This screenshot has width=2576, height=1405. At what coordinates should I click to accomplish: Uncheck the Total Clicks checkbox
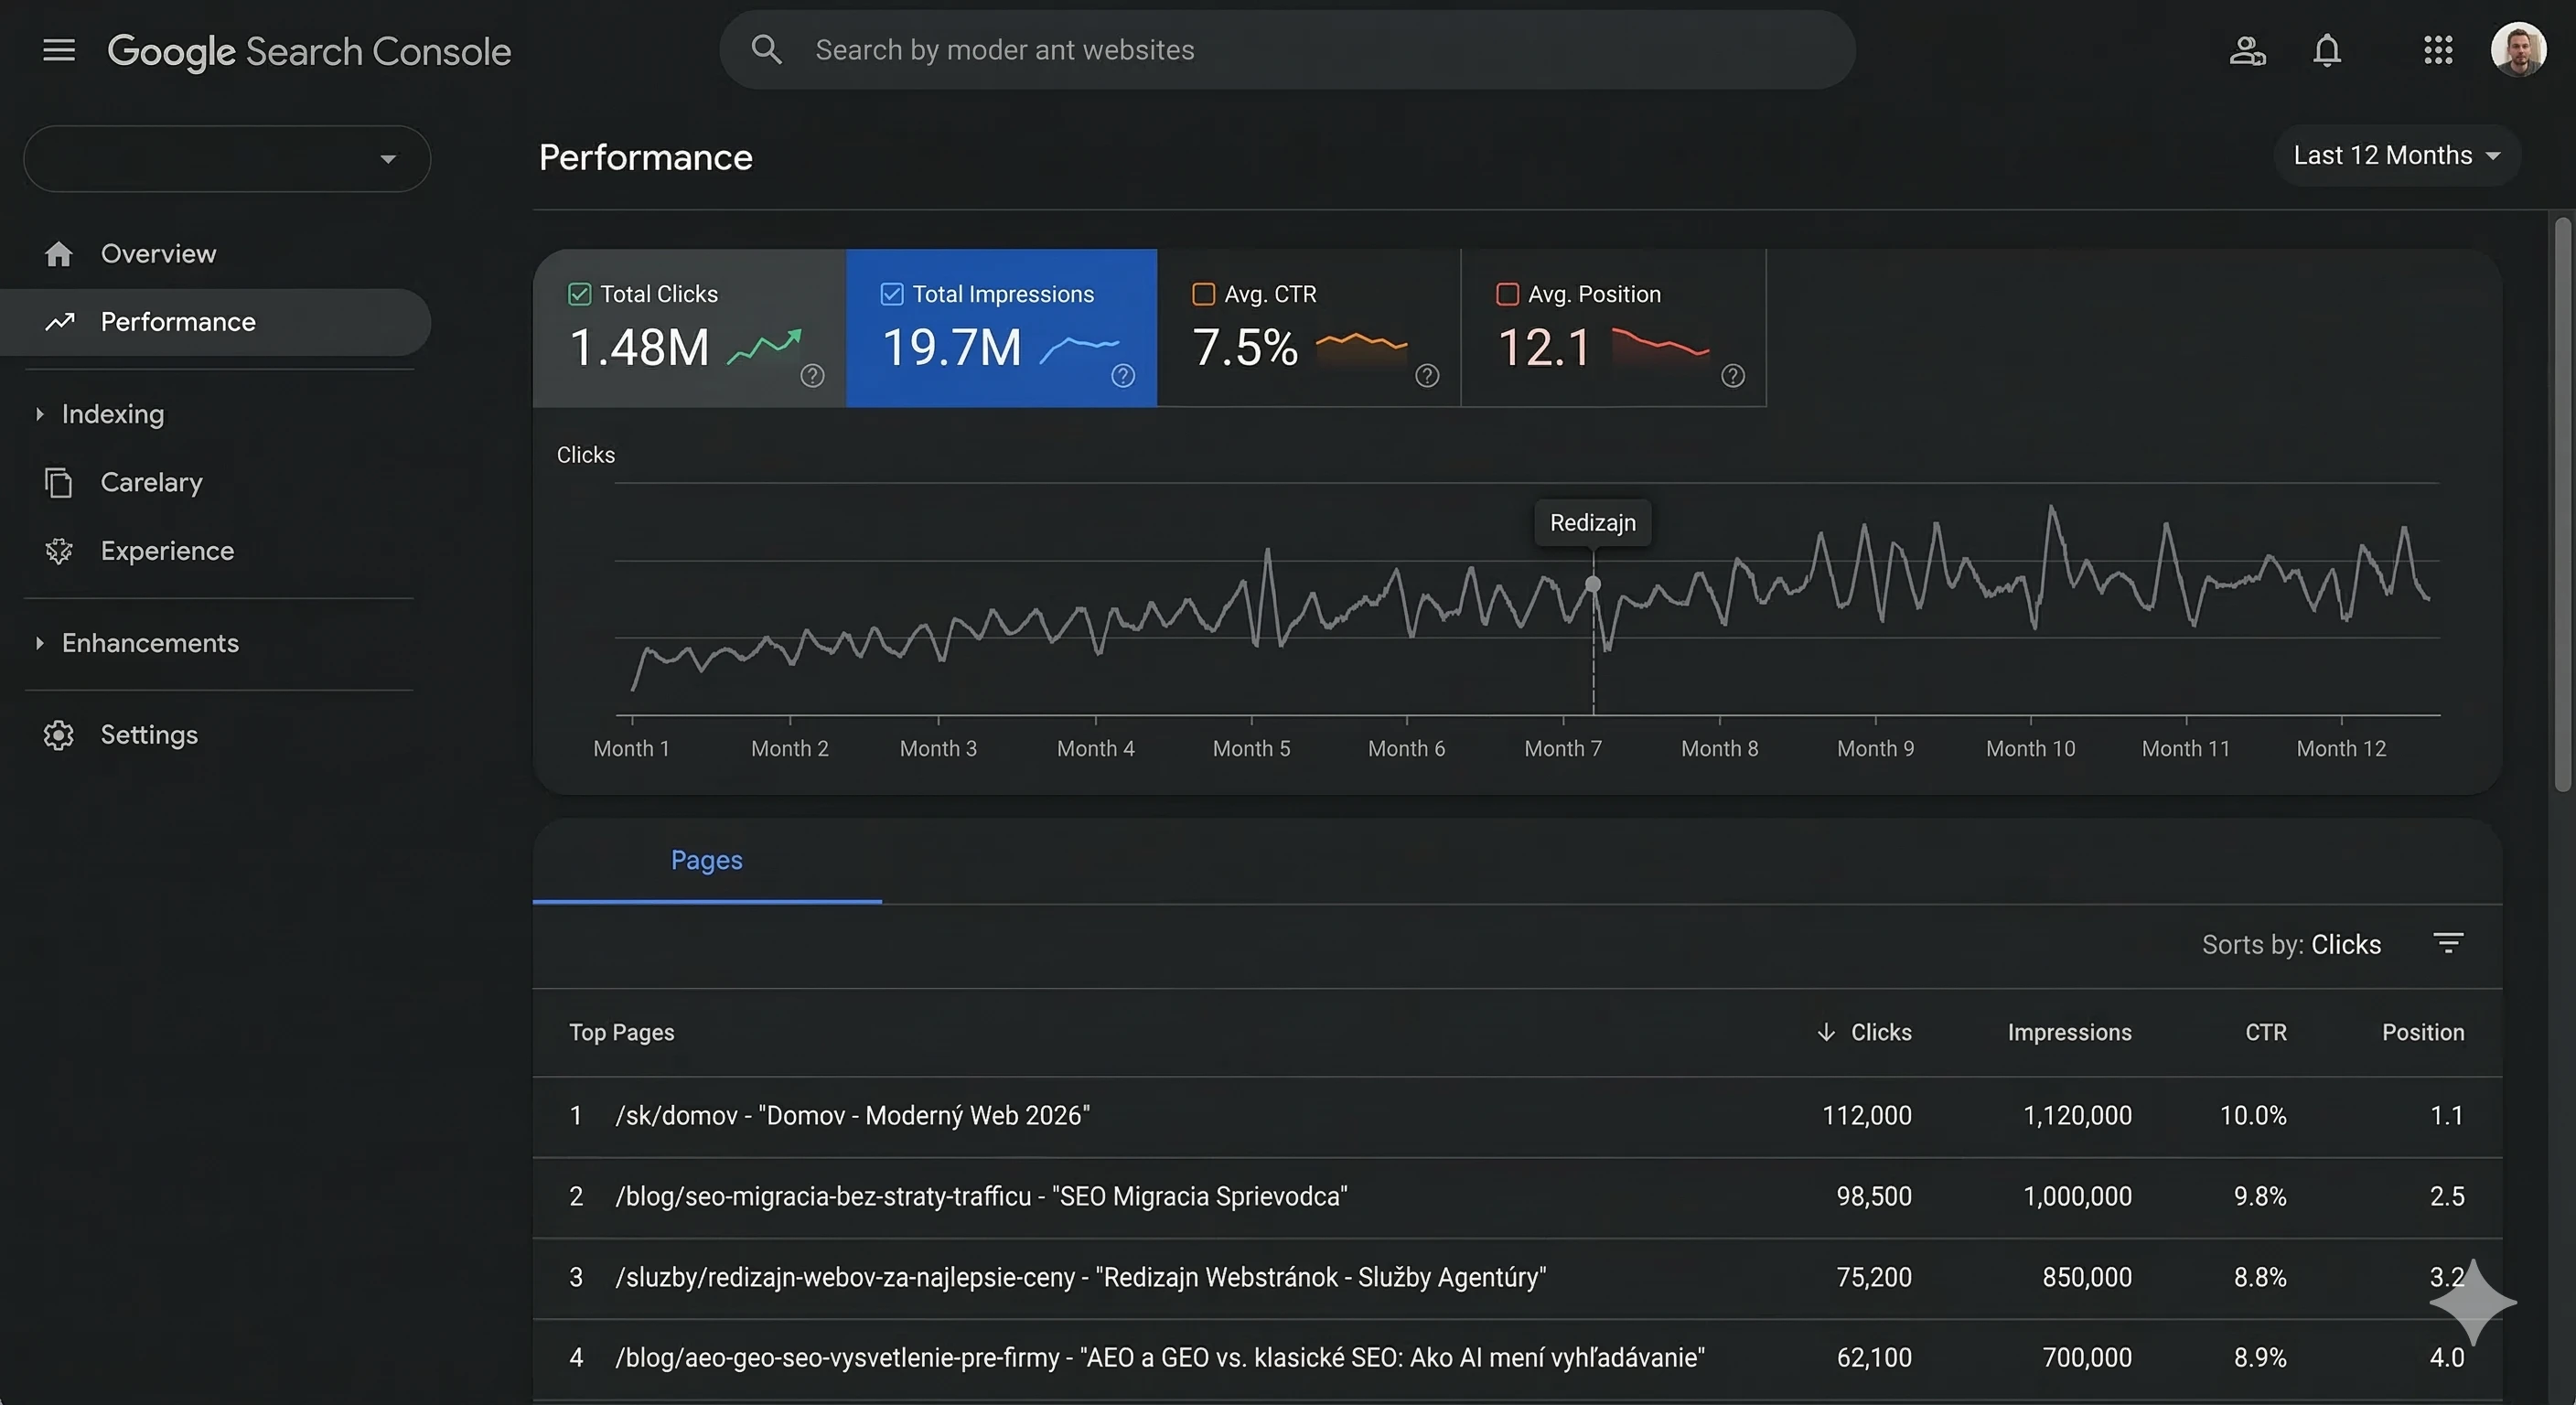[x=580, y=294]
